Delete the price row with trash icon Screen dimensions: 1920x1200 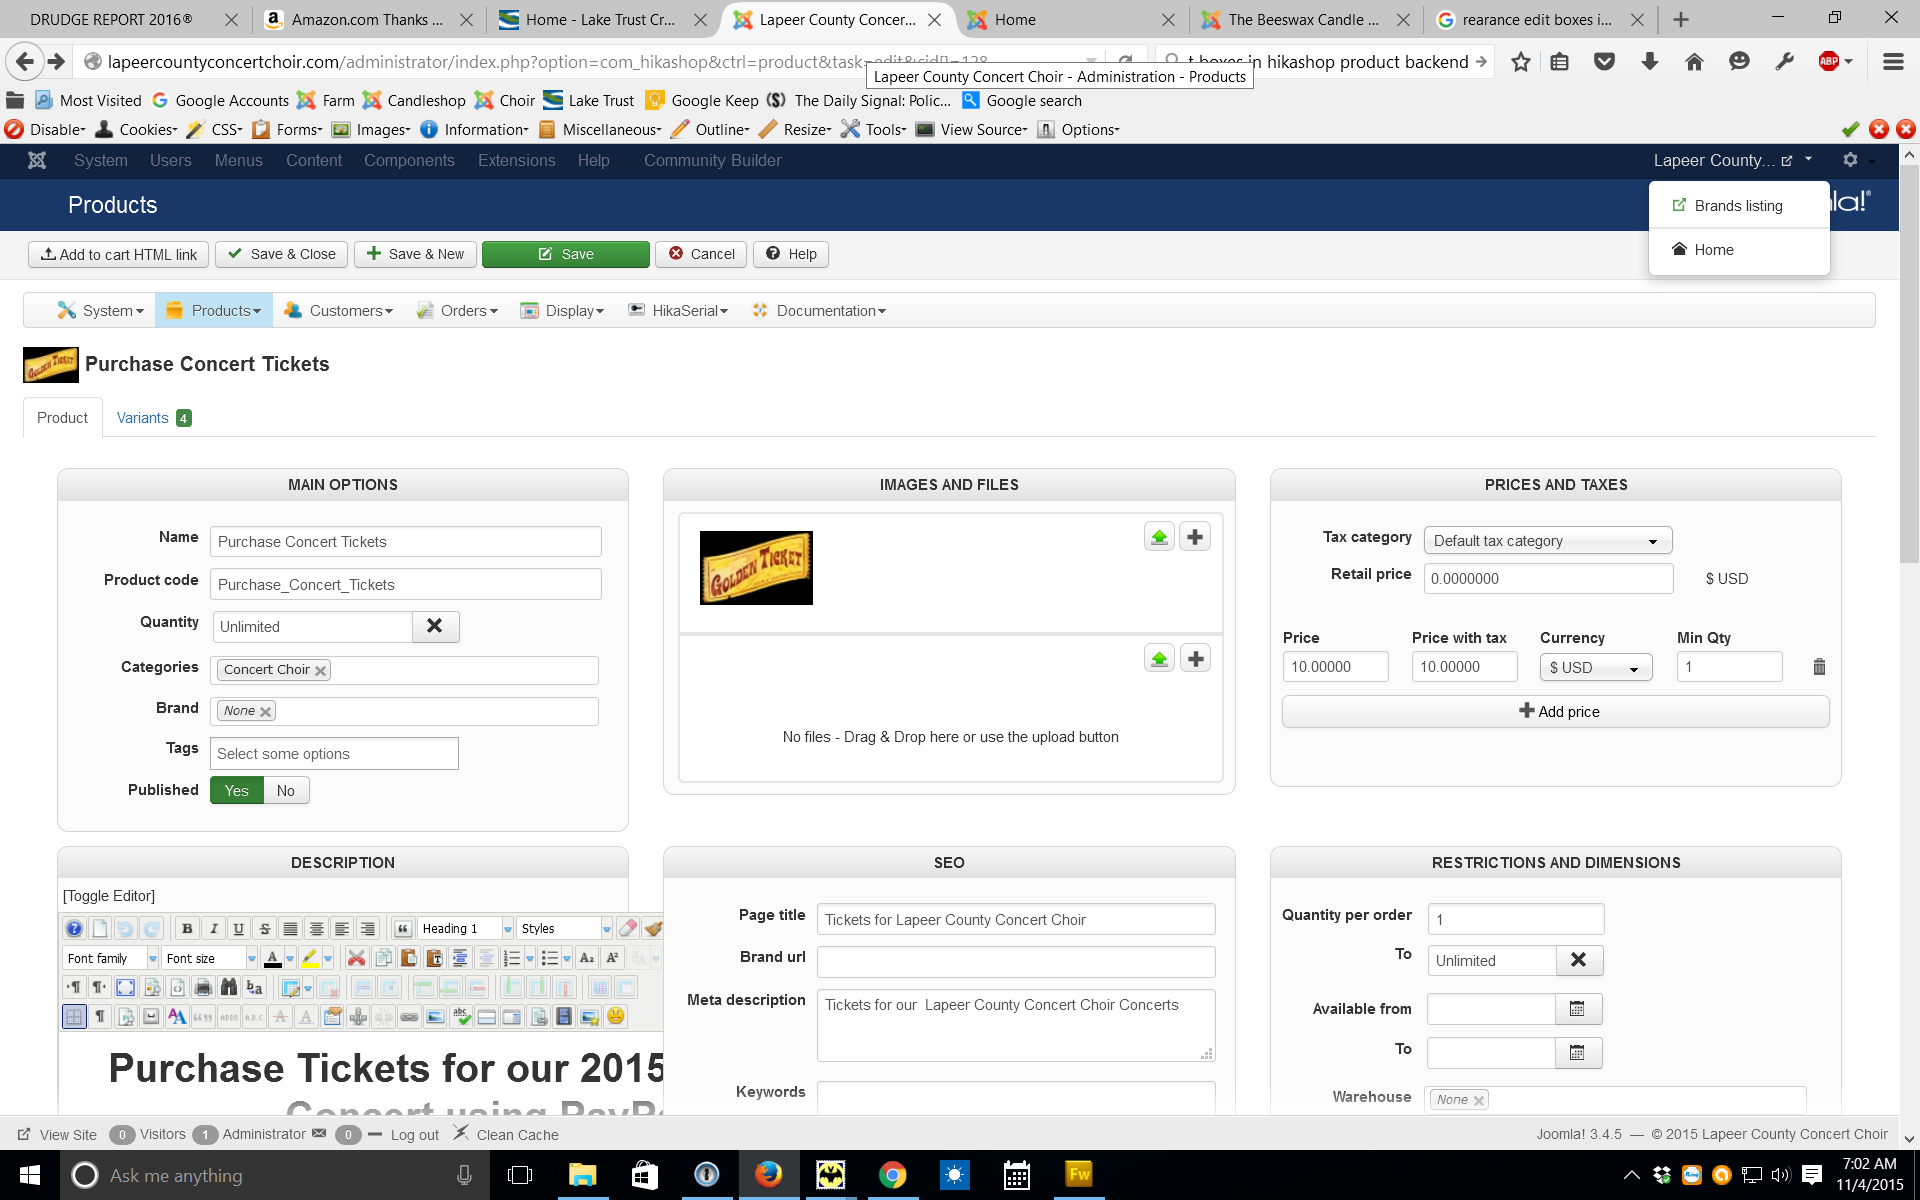[x=1819, y=667]
